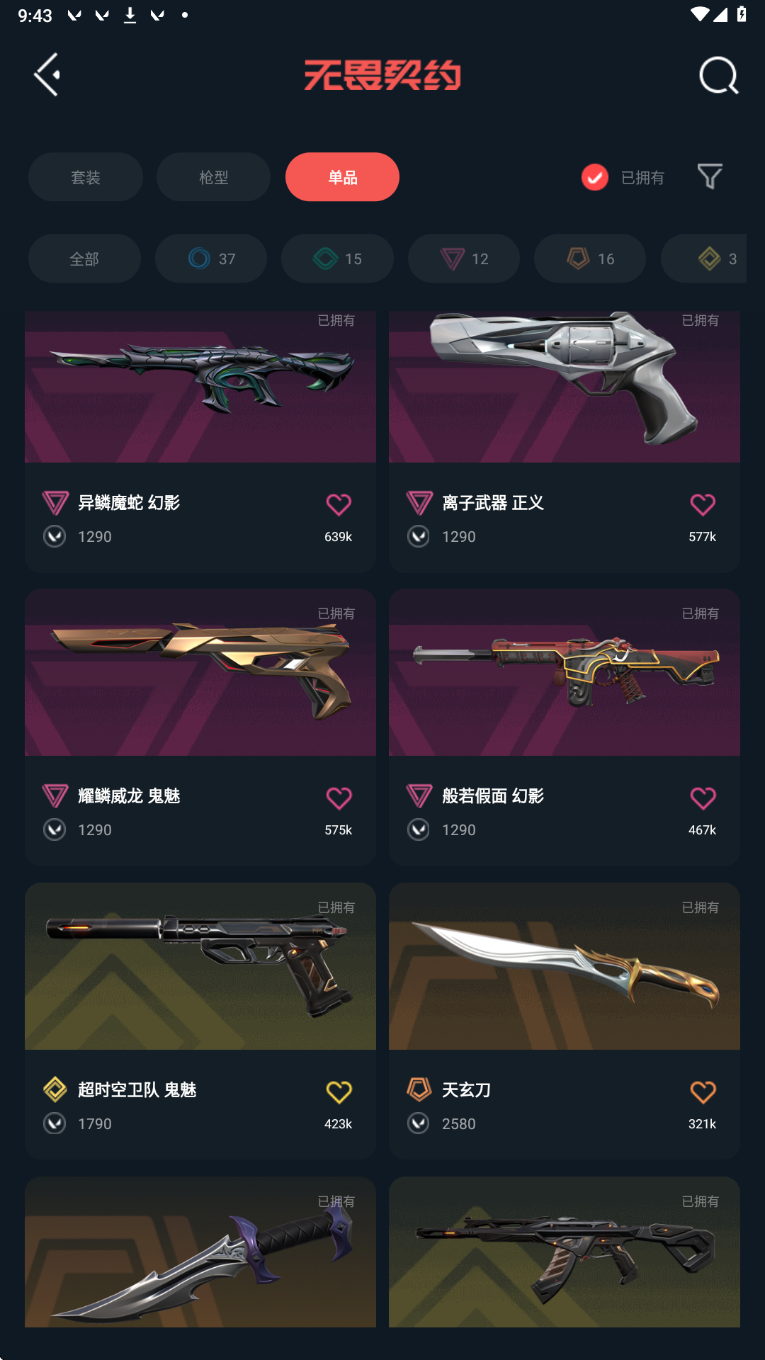
Task: Filter by pink triangle tier 12
Action: coord(464,259)
